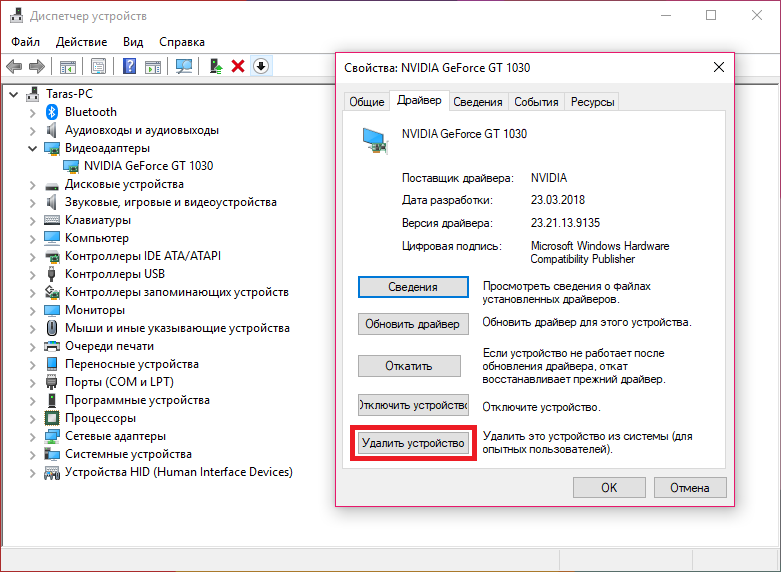Click the scan for hardware changes icon
Screen dimensions: 781x572
[x=184, y=66]
